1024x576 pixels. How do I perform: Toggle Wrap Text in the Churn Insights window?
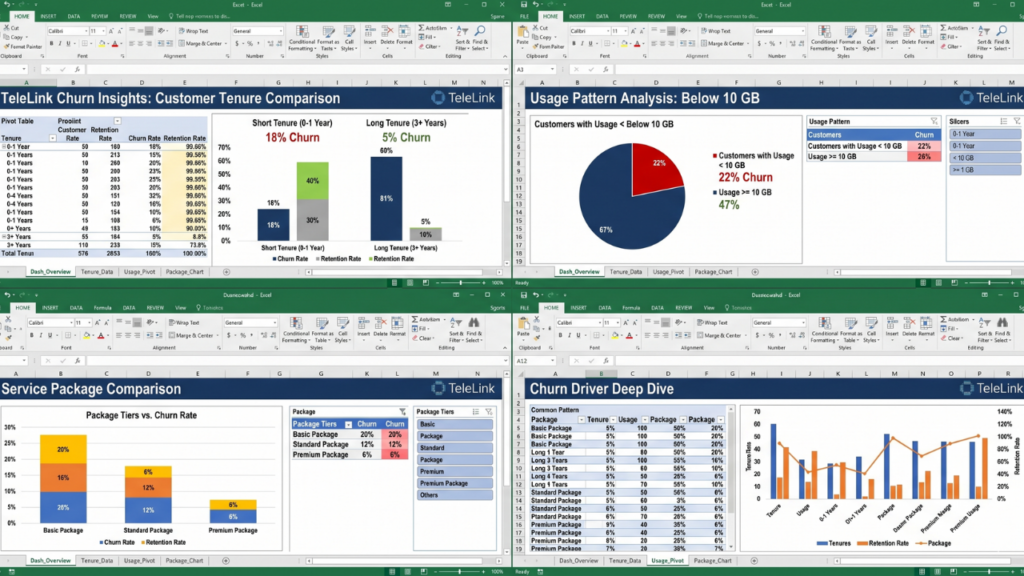[x=193, y=31]
